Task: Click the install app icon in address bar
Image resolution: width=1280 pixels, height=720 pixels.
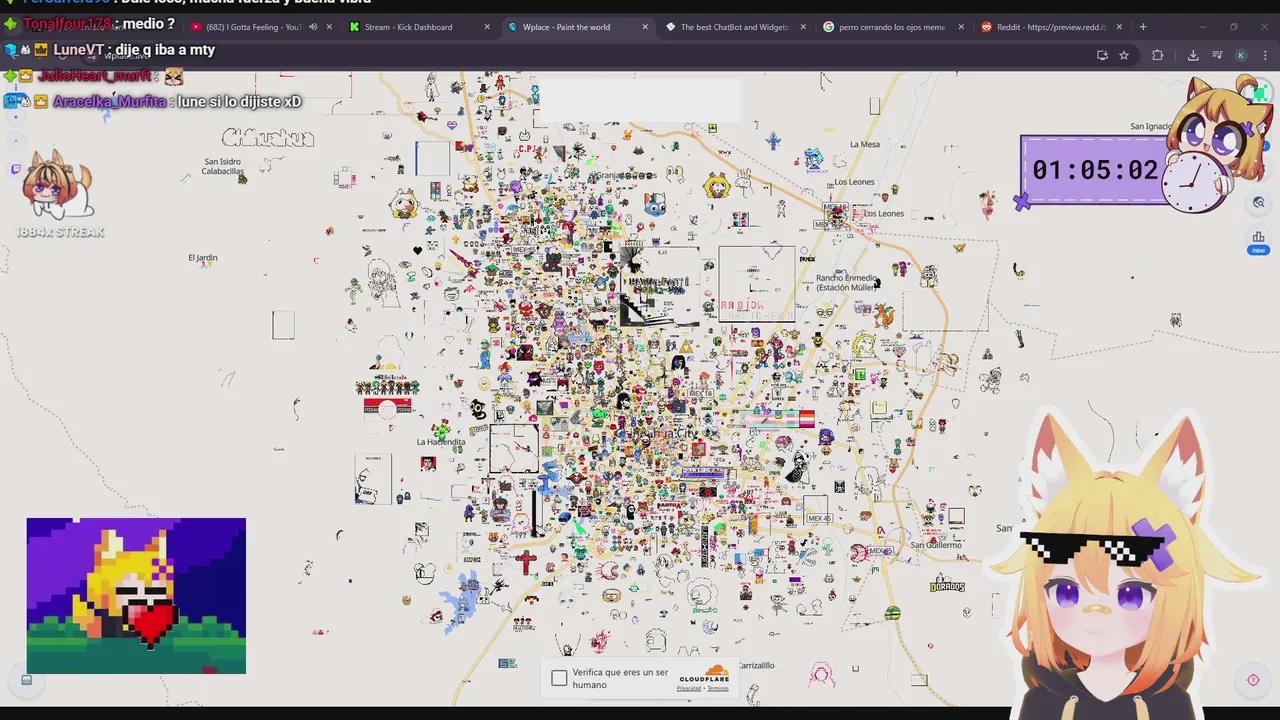Action: tap(1102, 55)
